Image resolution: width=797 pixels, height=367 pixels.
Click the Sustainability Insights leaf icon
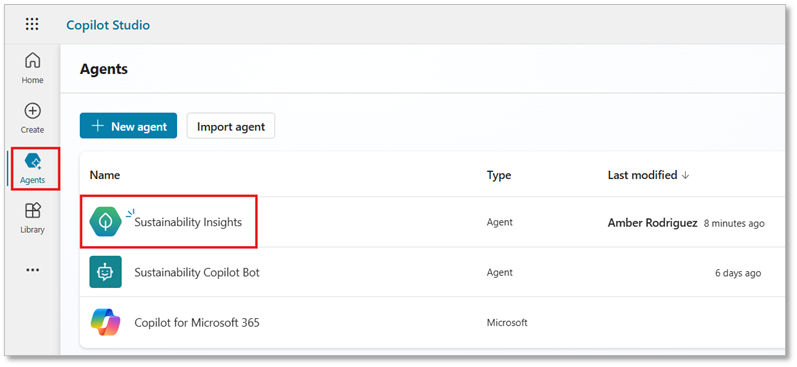[105, 222]
